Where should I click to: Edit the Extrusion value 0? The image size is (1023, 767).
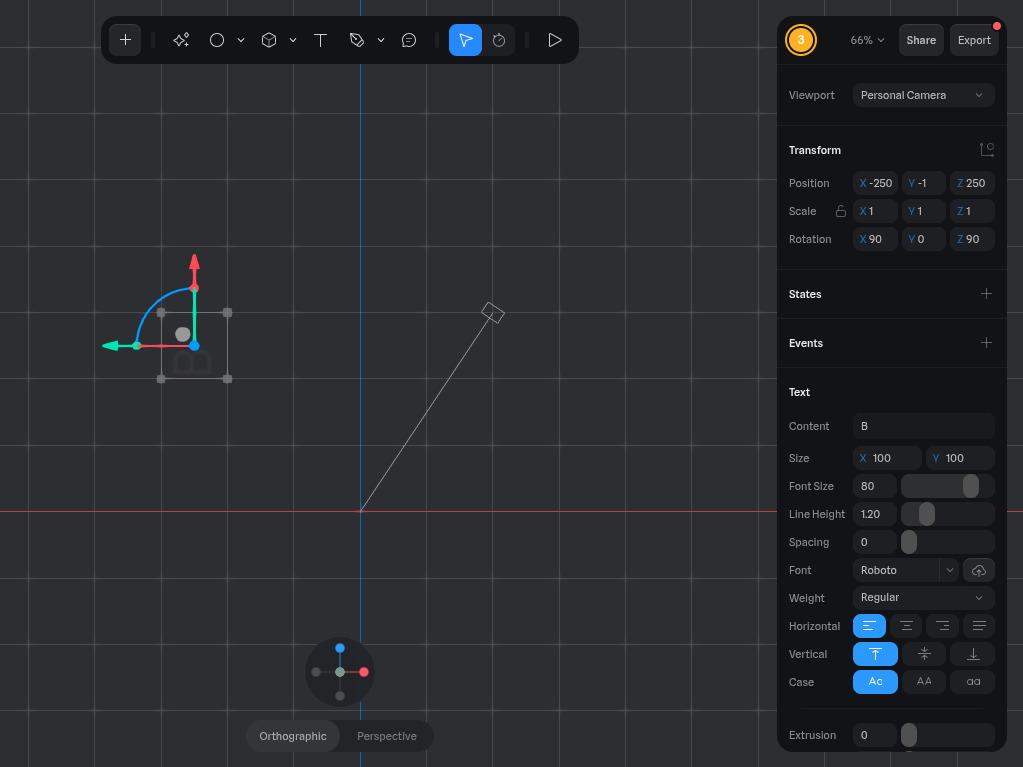pyautogui.click(x=874, y=735)
